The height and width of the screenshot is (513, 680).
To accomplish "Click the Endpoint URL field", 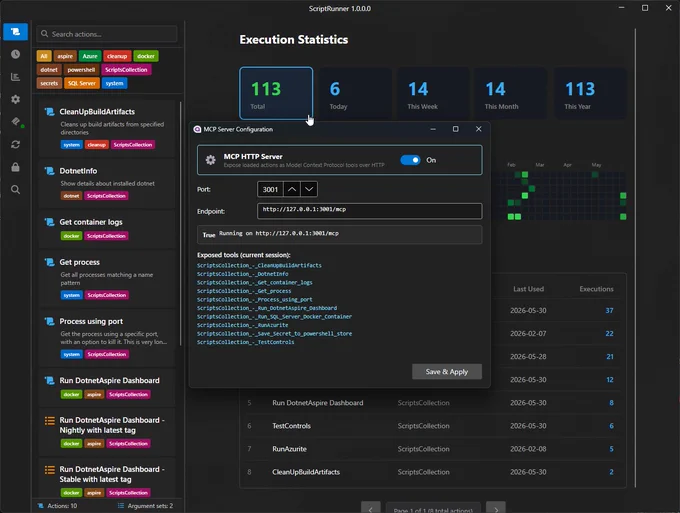I will pyautogui.click(x=369, y=211).
